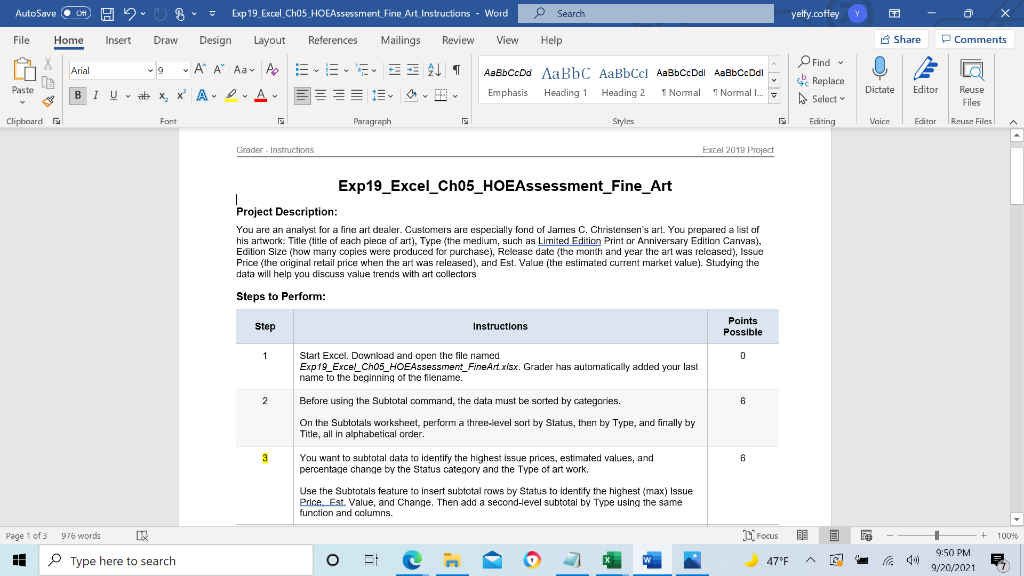Click the Sort A-Z icon
Screen dimensions: 1024x576
(434, 70)
